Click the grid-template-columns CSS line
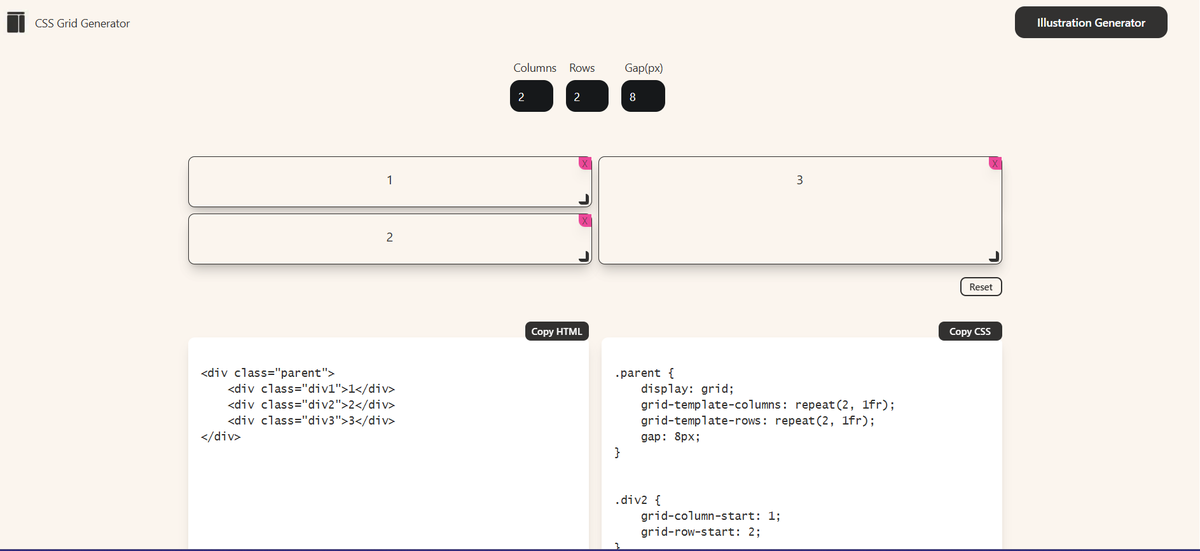Screen dimensions: 1200x551 pyautogui.click(x=768, y=405)
